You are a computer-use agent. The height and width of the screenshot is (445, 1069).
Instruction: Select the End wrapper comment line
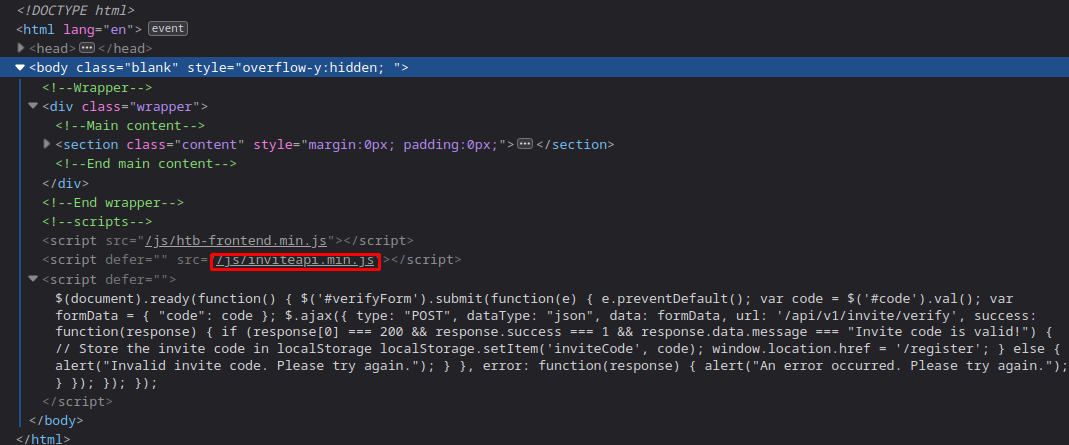pos(113,202)
